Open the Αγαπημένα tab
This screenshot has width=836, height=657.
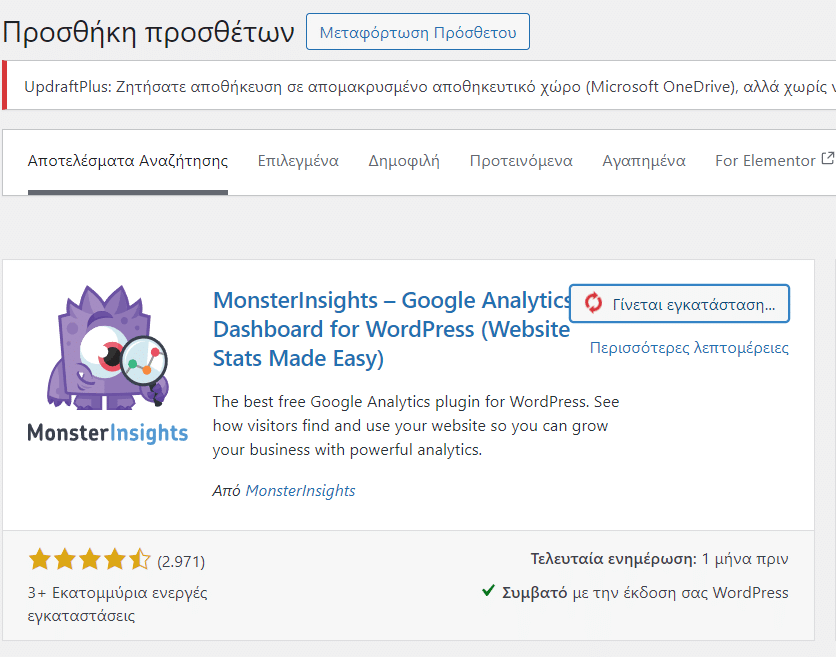[x=644, y=161]
